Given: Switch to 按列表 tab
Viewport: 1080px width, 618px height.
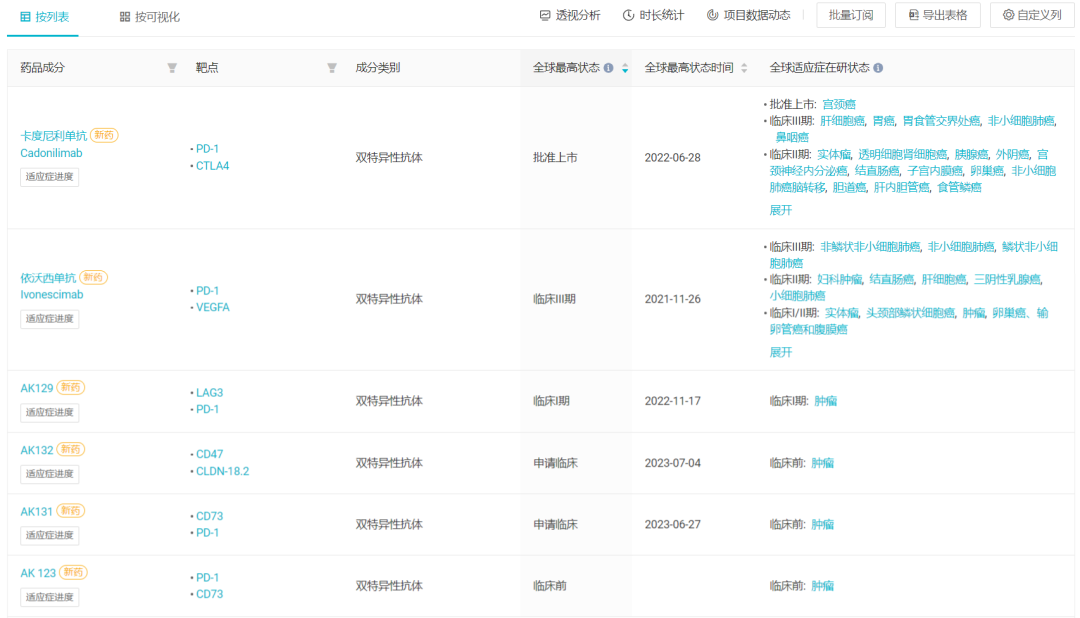Looking at the screenshot, I should click(46, 17).
